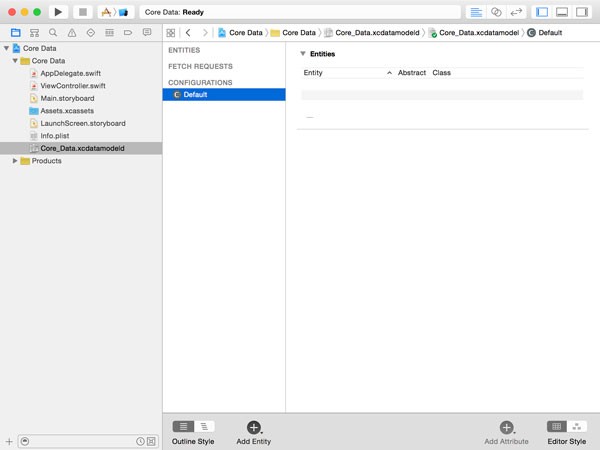Collapse the Core Data group folder
The image size is (600, 450).
[x=15, y=61]
